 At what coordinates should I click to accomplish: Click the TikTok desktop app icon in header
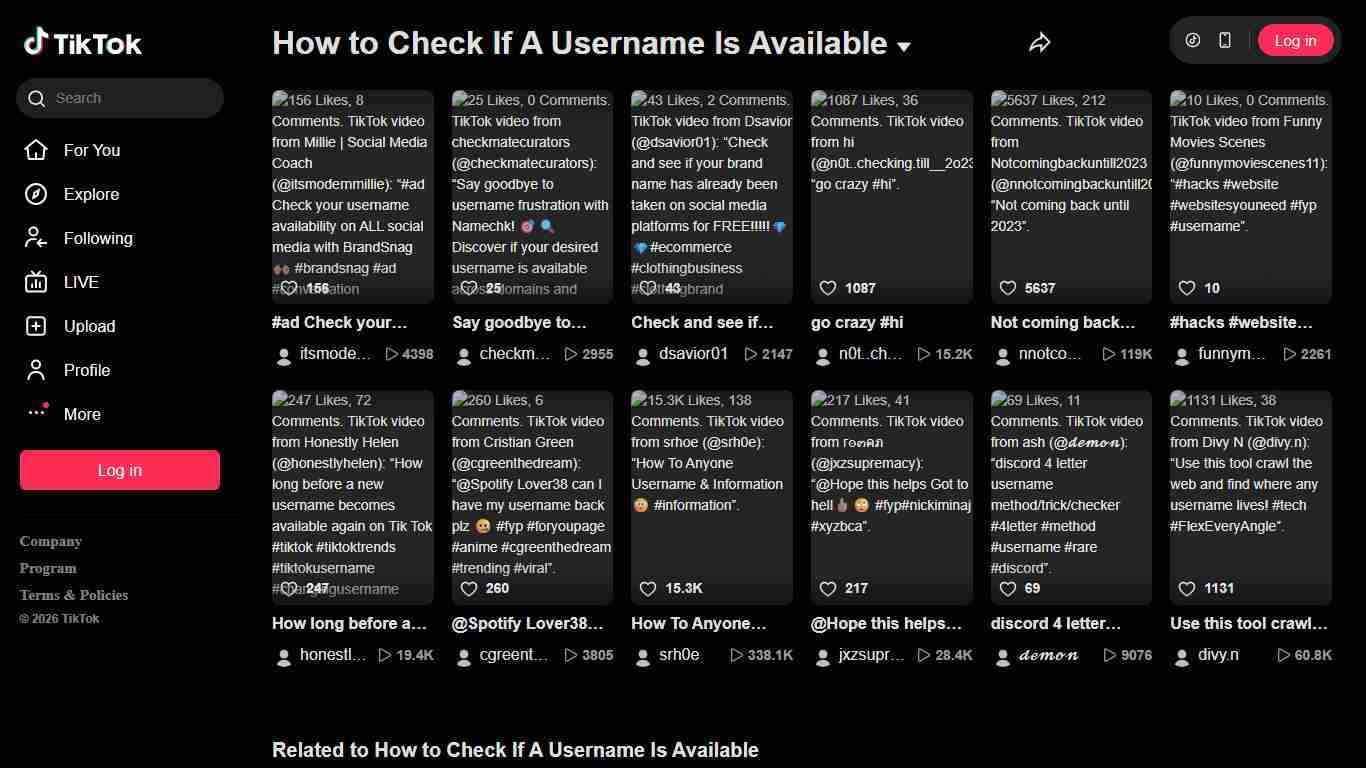coord(1192,40)
